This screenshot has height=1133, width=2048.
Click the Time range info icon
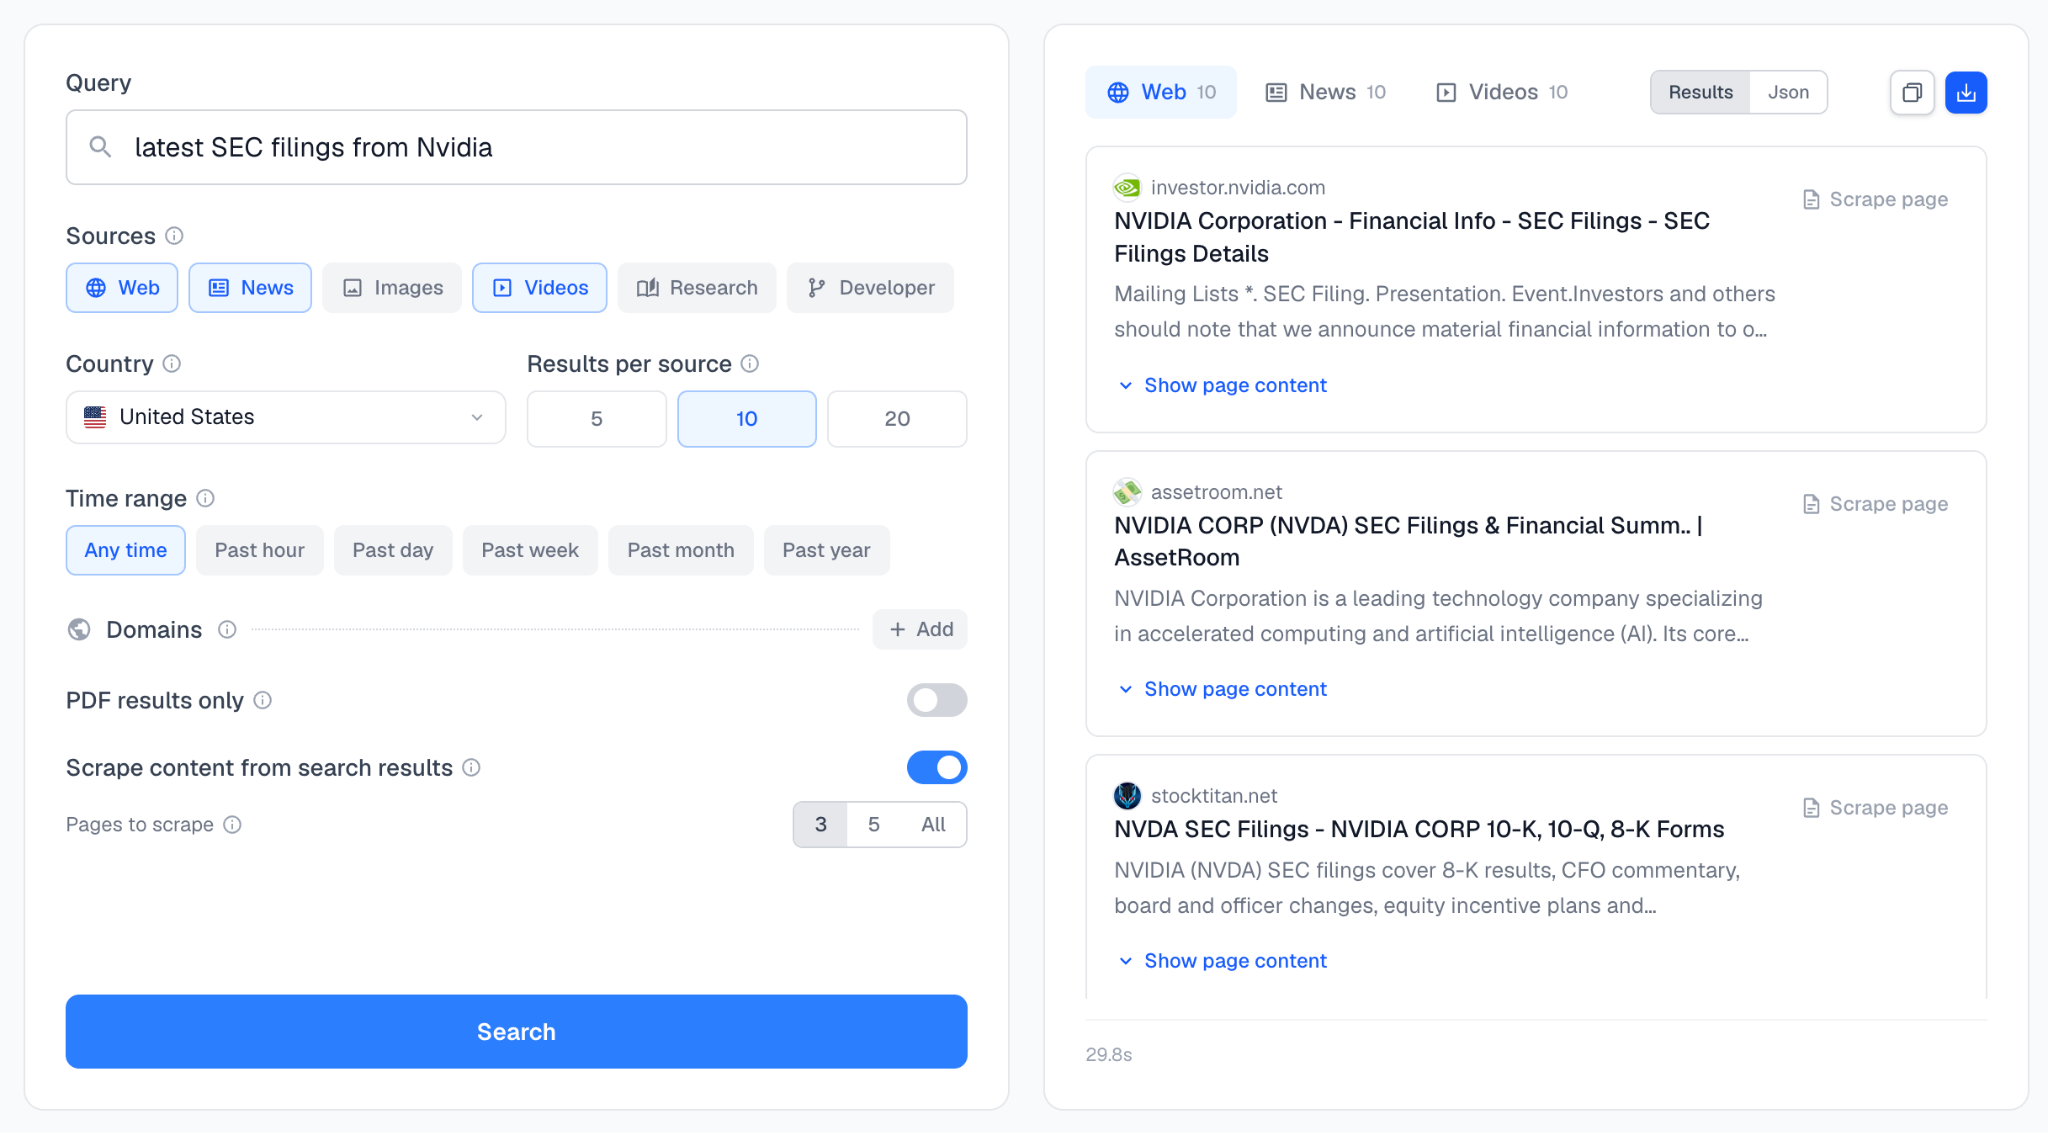click(x=205, y=498)
